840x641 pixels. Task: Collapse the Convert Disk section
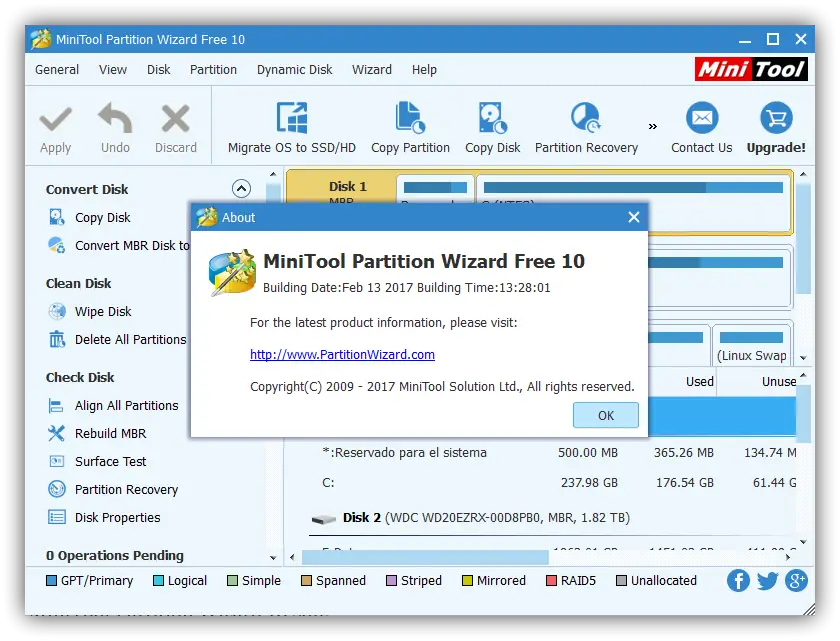coord(241,188)
